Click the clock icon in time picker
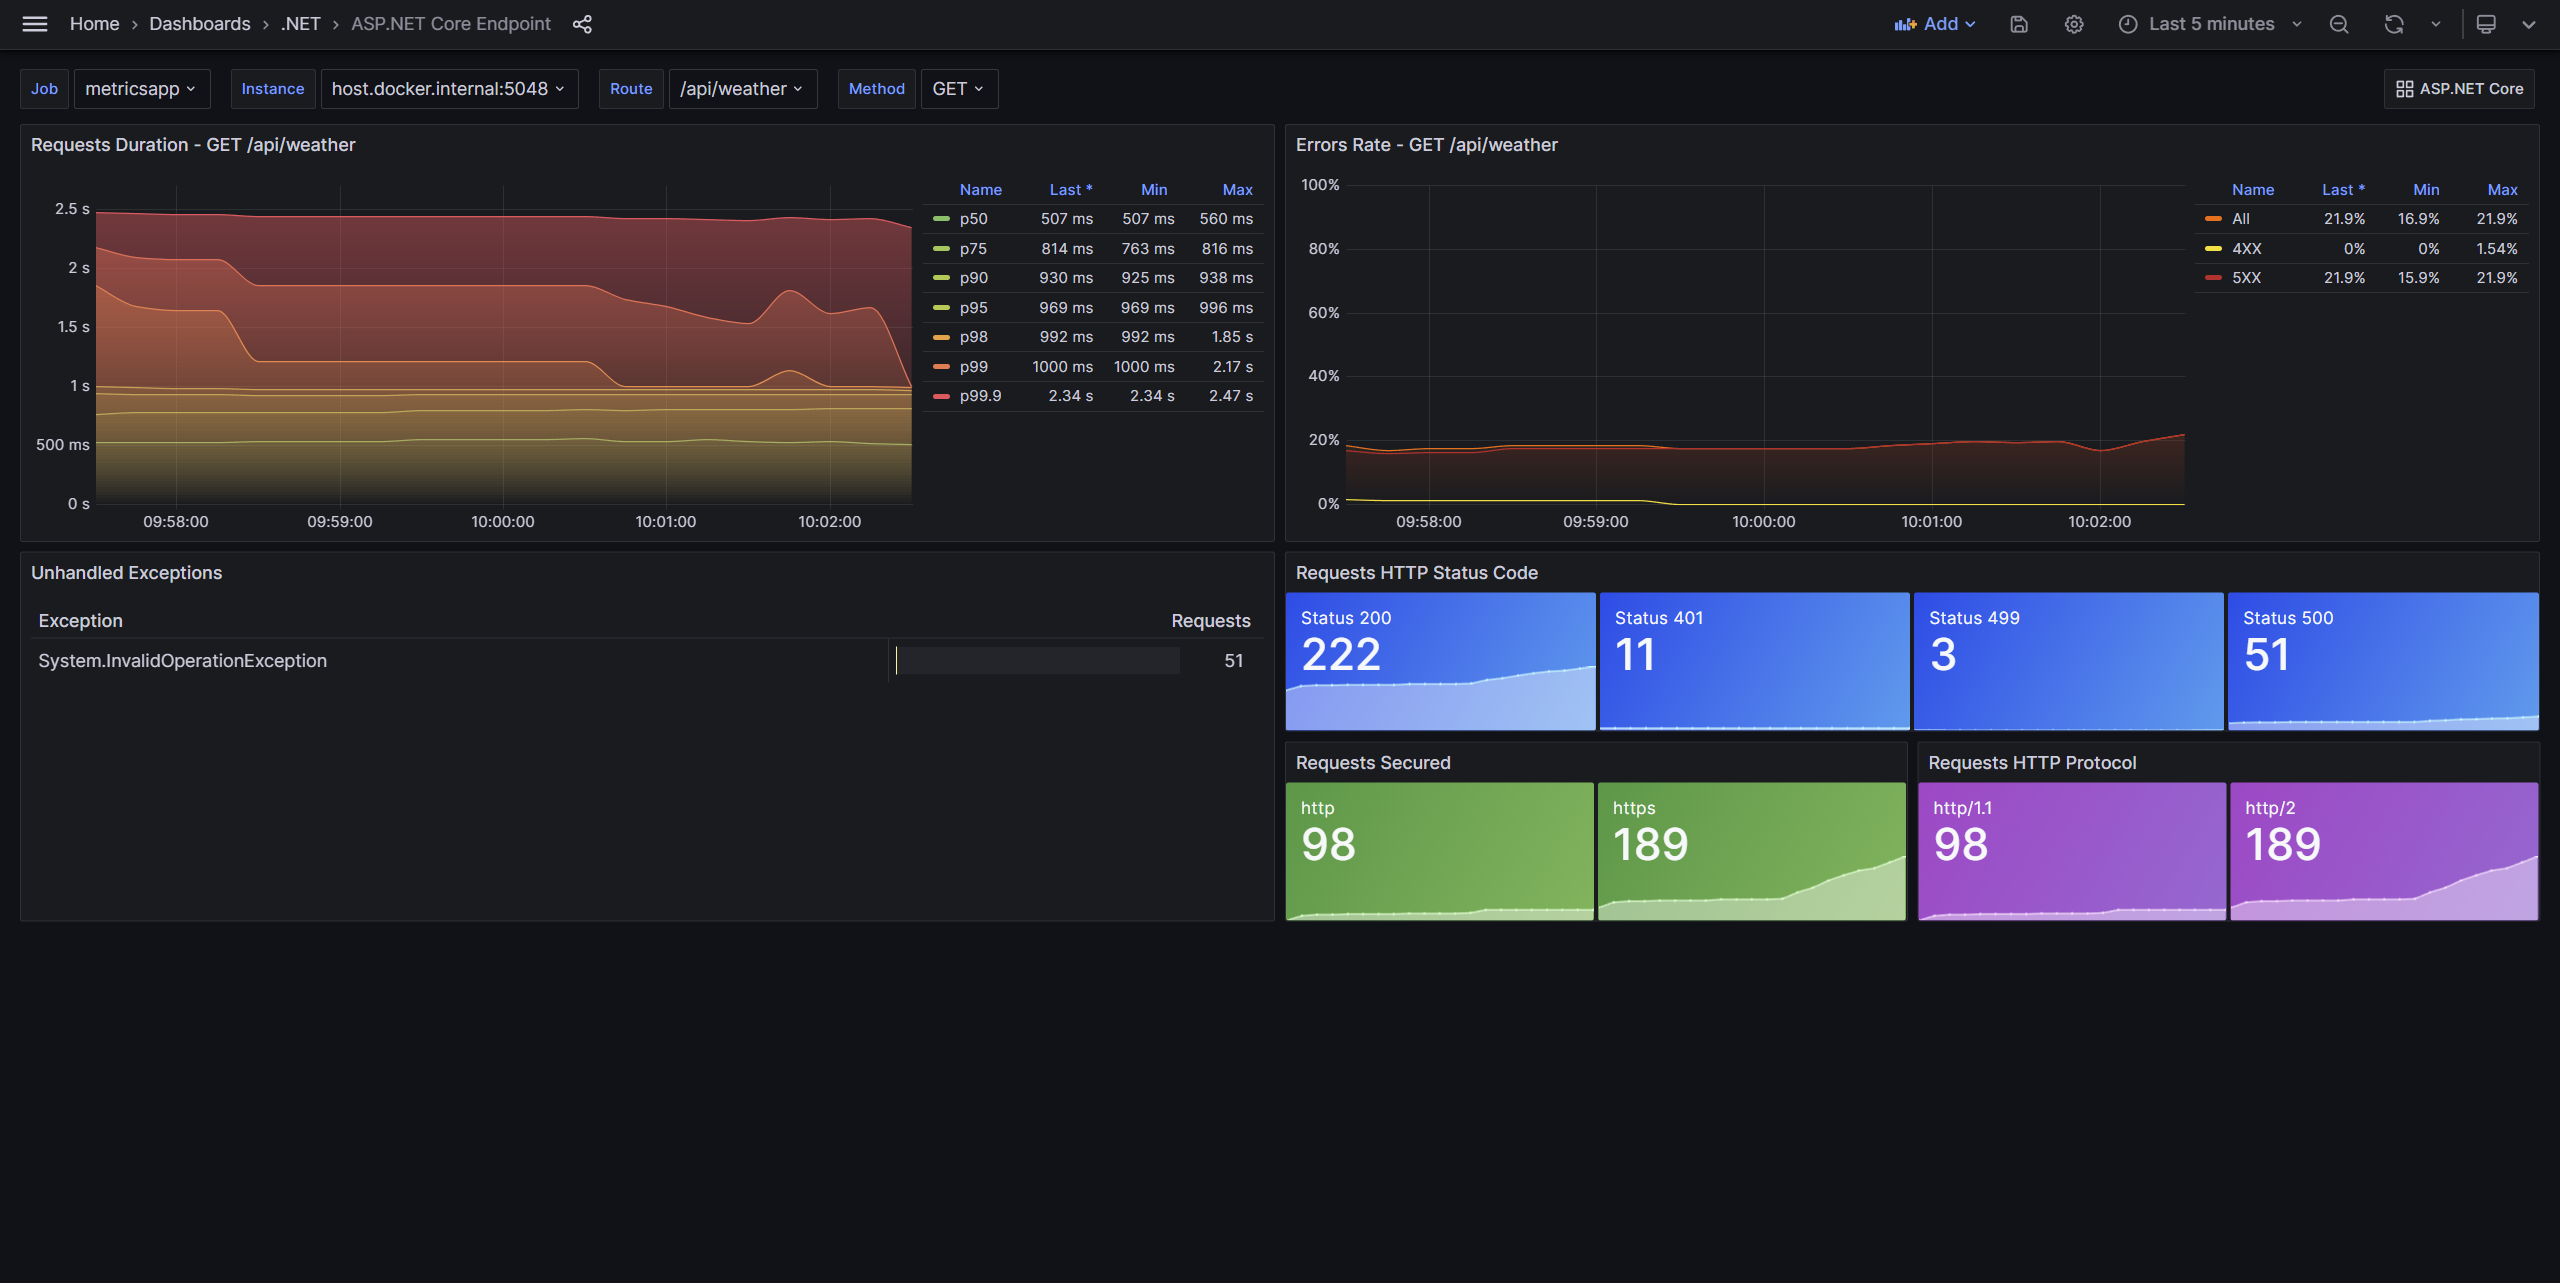Screen dimensions: 2560x1283 click(x=2128, y=24)
